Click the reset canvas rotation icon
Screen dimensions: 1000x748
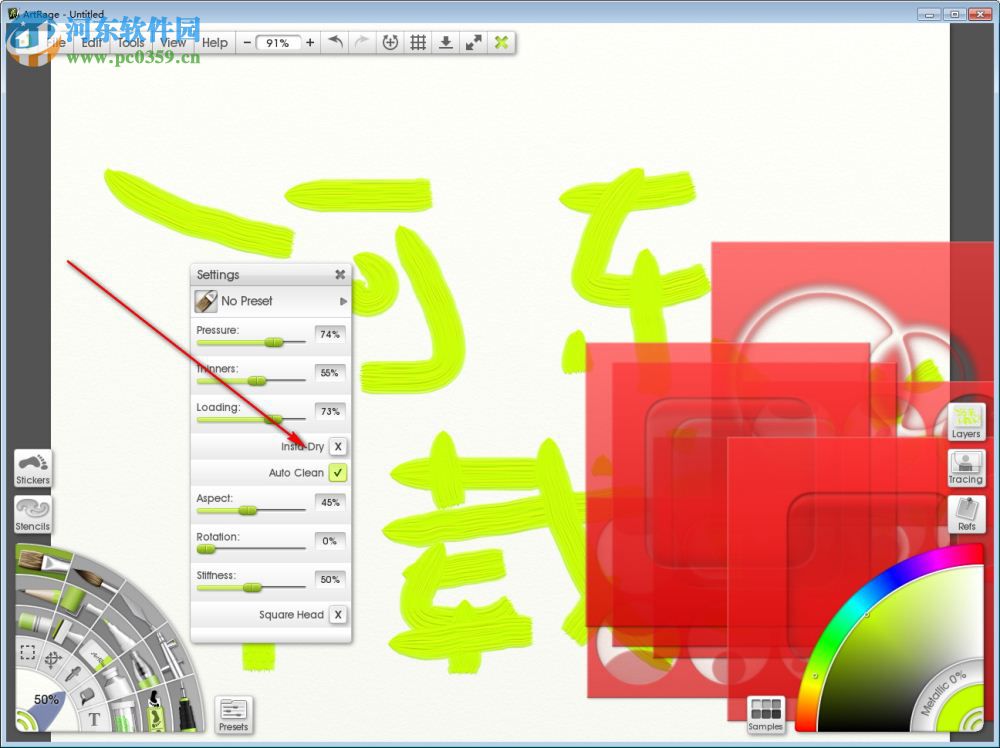[x=390, y=42]
